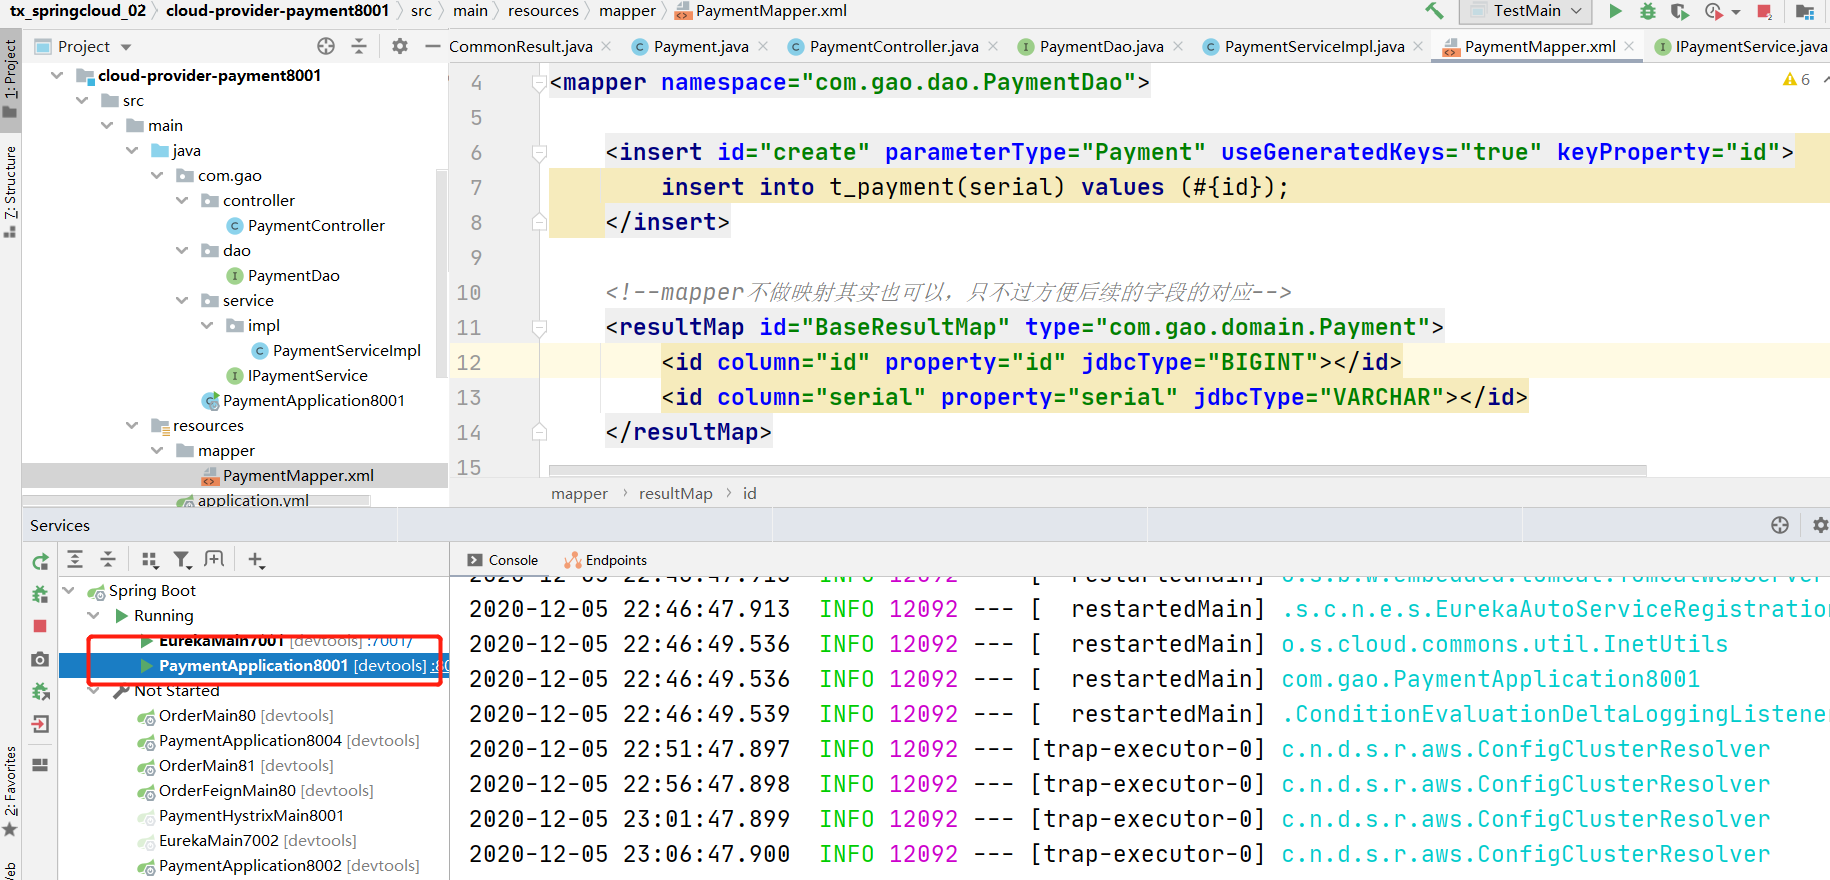This screenshot has width=1830, height=880.
Task: Open the TestMain run configuration dropdown
Action: pyautogui.click(x=1526, y=11)
